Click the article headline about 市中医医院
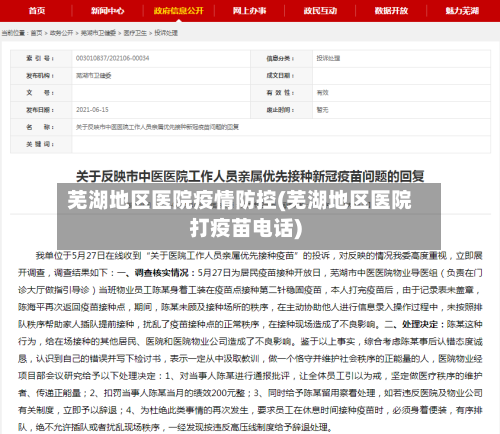This screenshot has height=434, width=500. coord(250,176)
